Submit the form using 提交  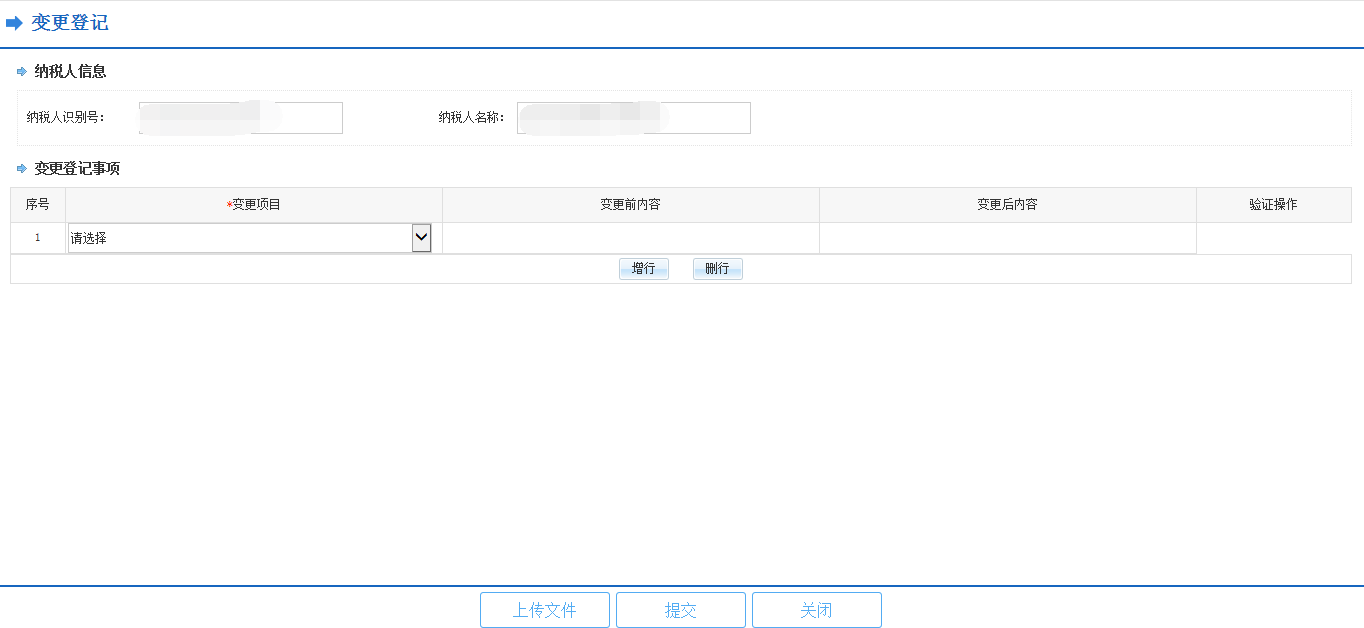tap(680, 609)
